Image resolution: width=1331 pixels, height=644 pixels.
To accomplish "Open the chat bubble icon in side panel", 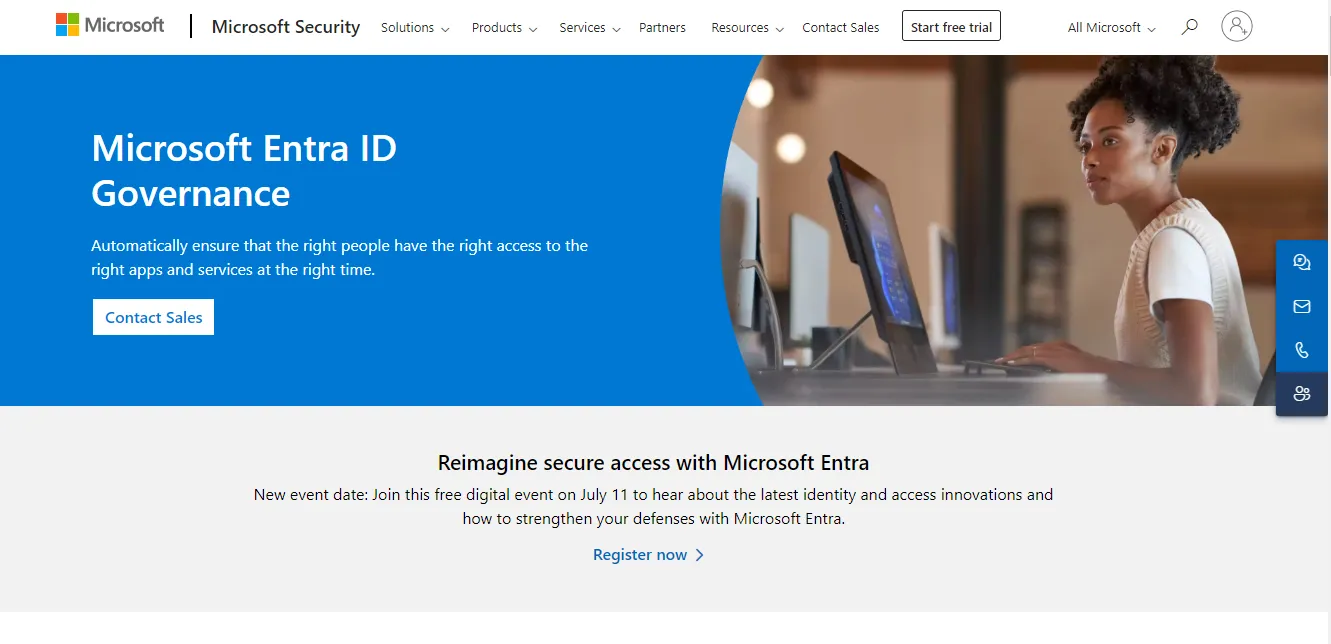I will coord(1301,262).
